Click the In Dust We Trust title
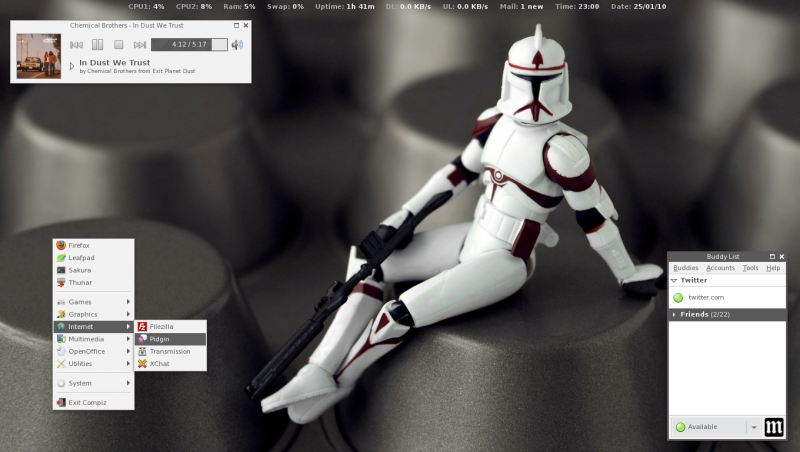800x452 pixels. click(x=115, y=62)
